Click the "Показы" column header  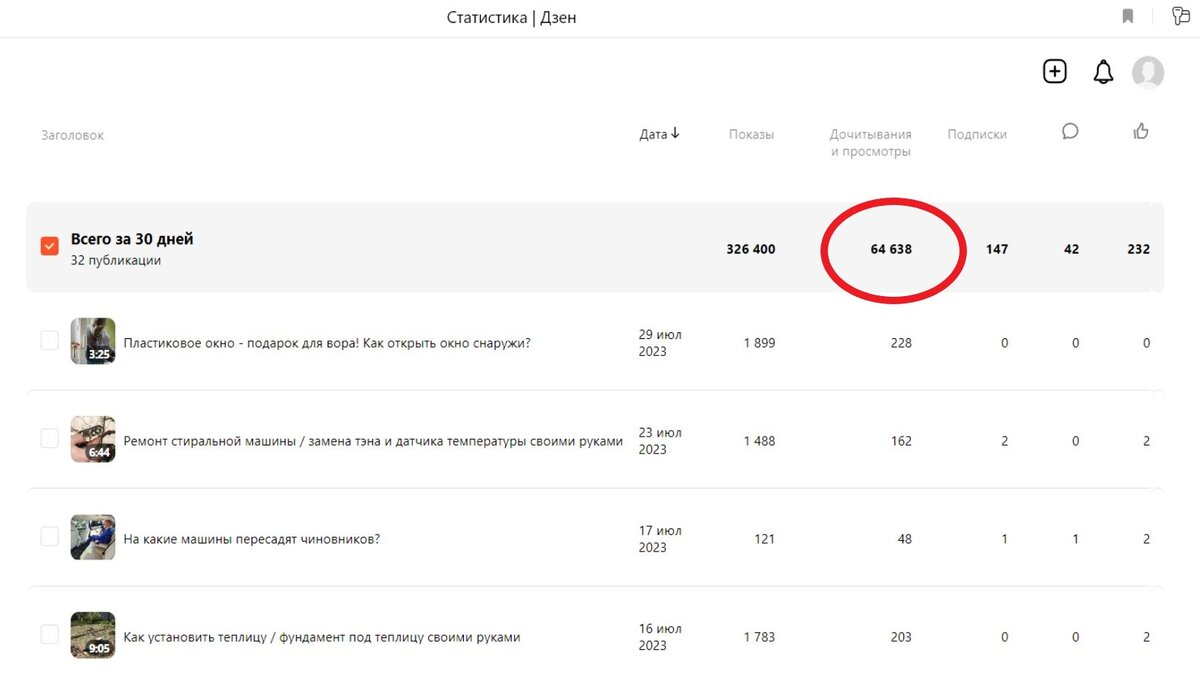click(751, 133)
